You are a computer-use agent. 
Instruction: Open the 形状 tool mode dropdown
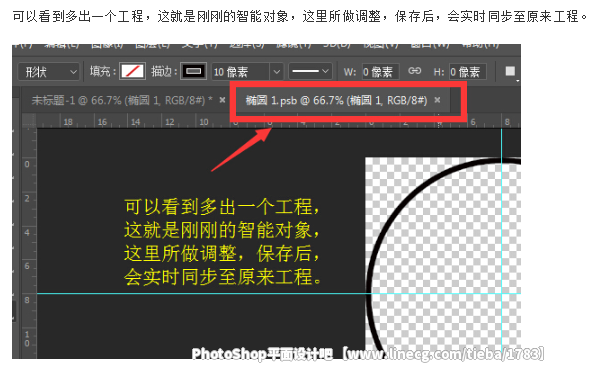[x=49, y=72]
